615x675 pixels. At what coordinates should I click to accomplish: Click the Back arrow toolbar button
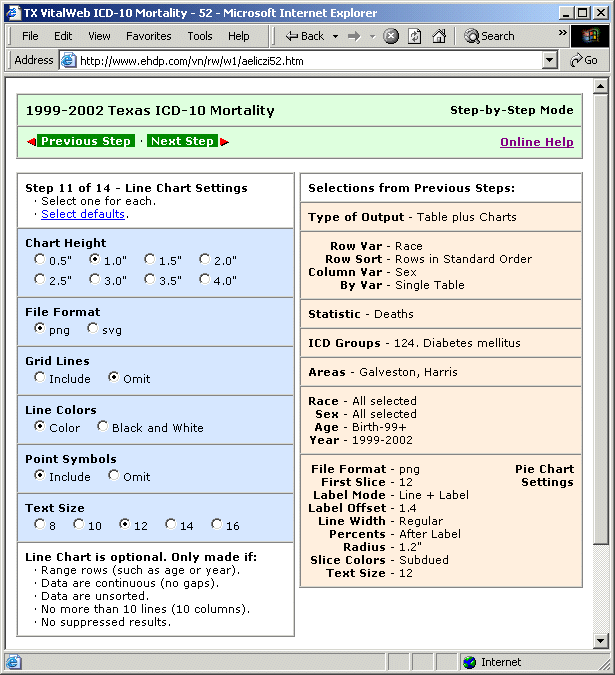[x=305, y=36]
